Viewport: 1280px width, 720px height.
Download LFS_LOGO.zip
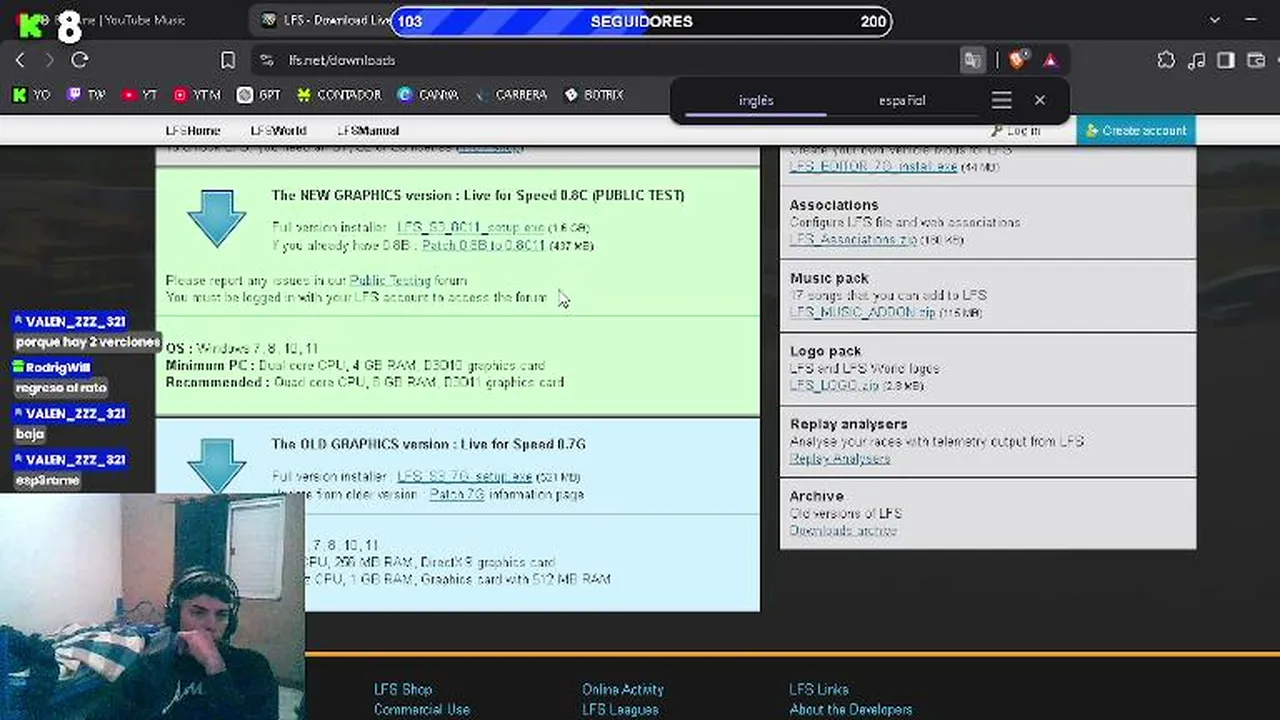[x=835, y=385]
